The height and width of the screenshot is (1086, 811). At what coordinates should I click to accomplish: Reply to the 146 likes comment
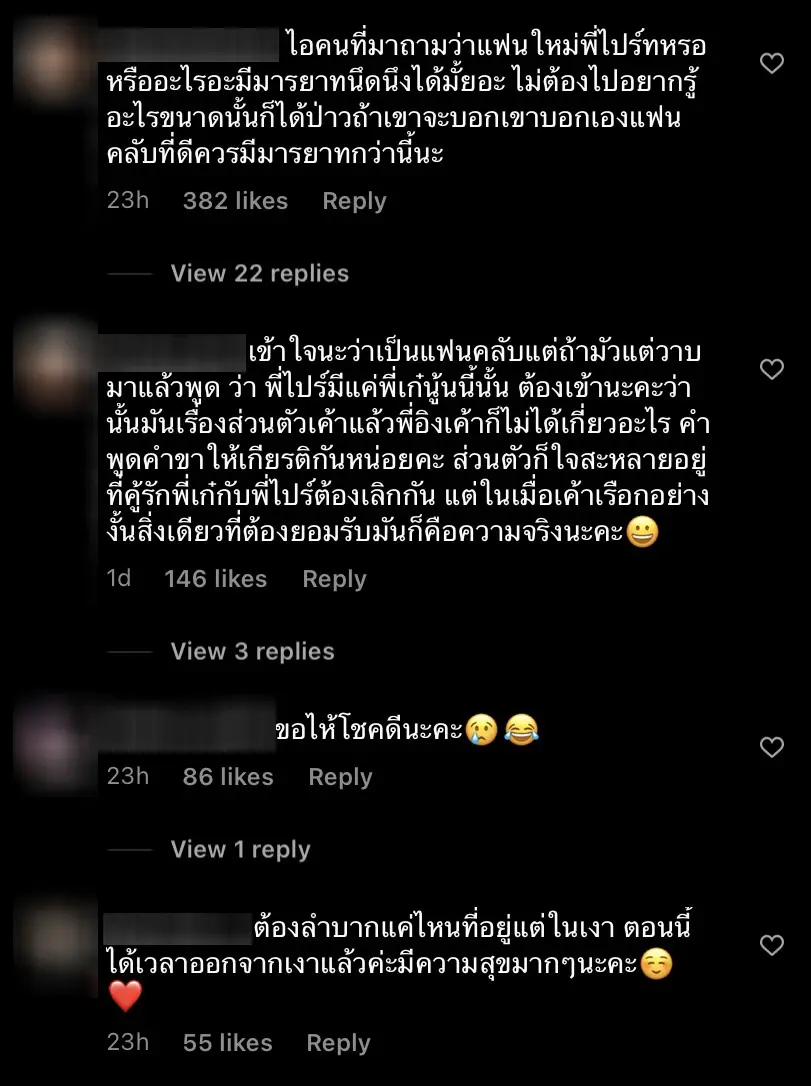334,579
